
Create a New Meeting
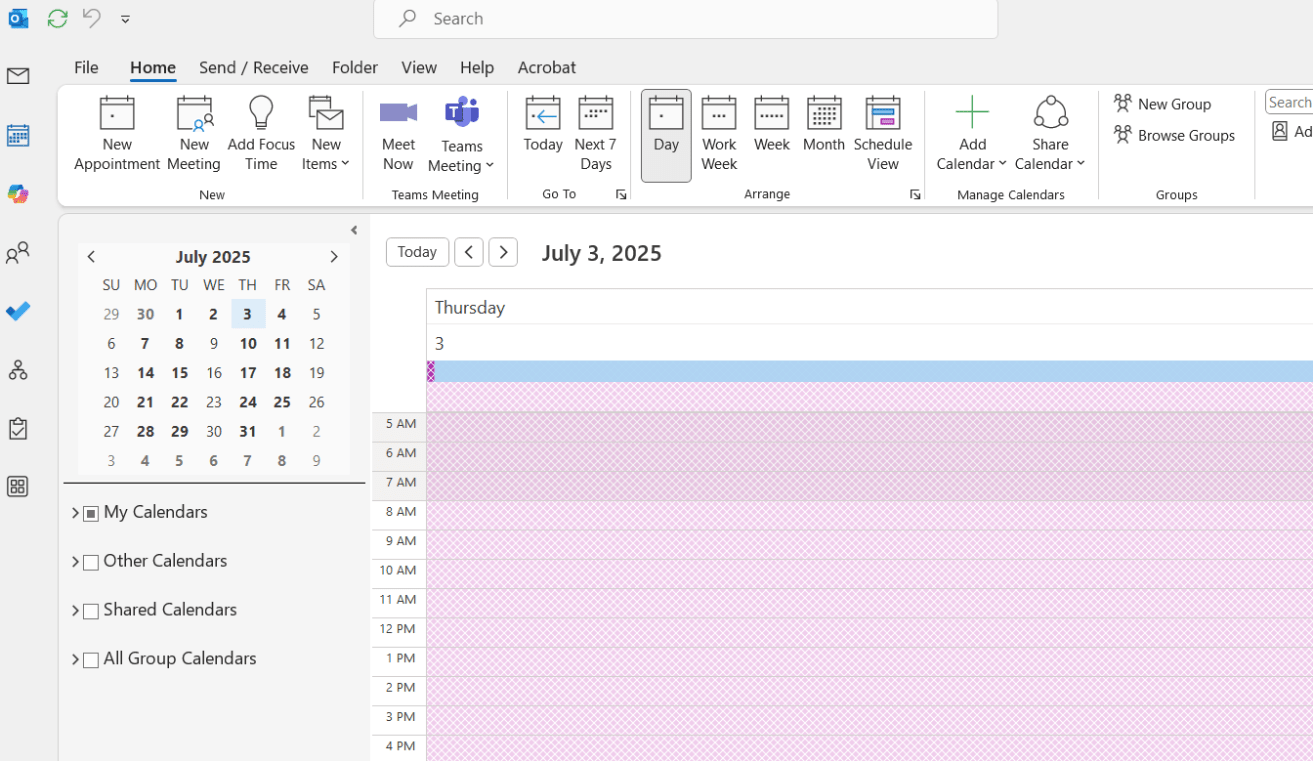coord(194,134)
